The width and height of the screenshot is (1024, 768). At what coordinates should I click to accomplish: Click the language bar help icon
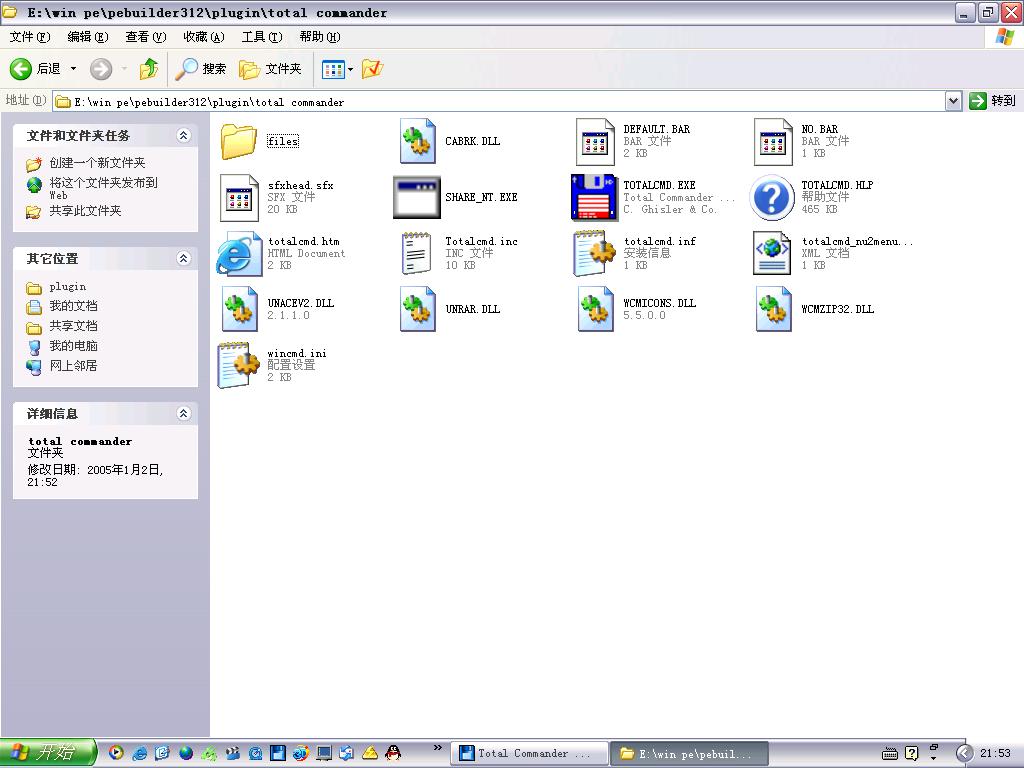pyautogui.click(x=912, y=754)
